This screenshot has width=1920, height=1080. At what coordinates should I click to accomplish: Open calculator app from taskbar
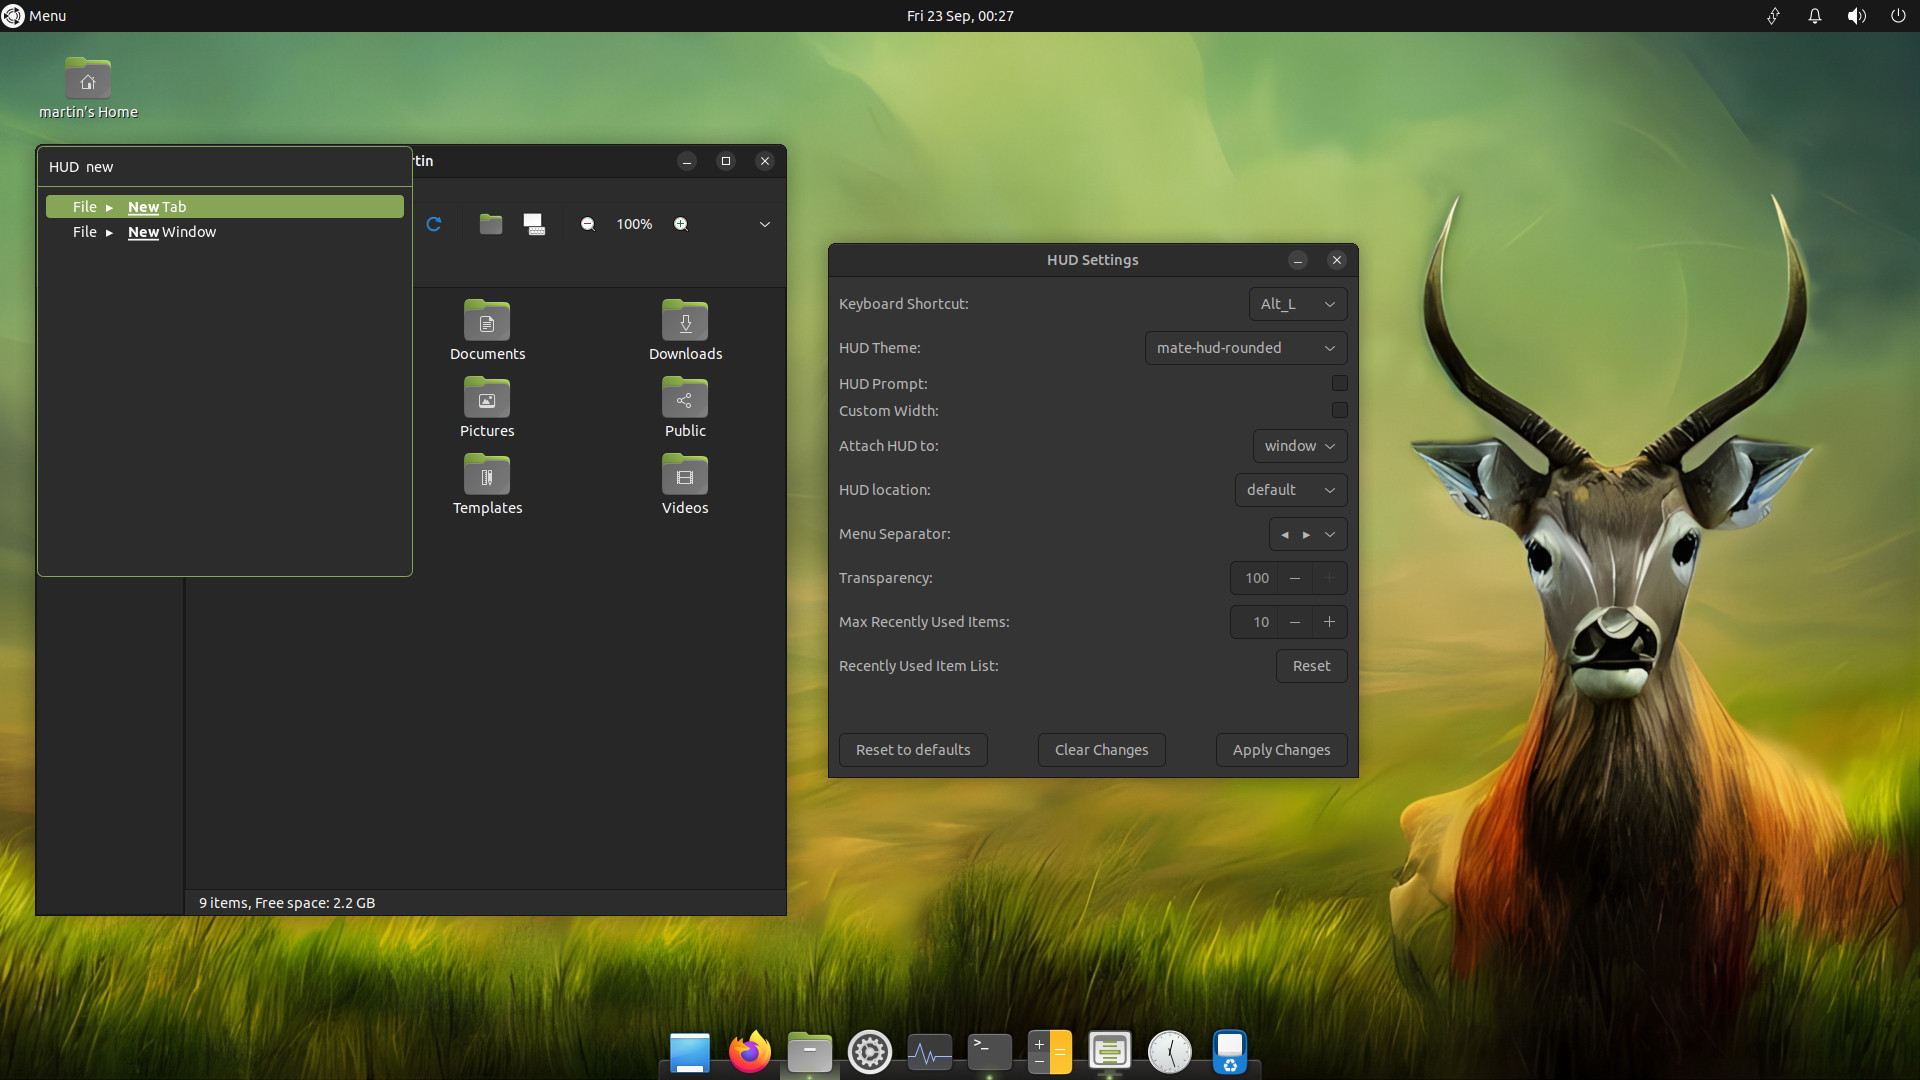[x=1048, y=1050]
